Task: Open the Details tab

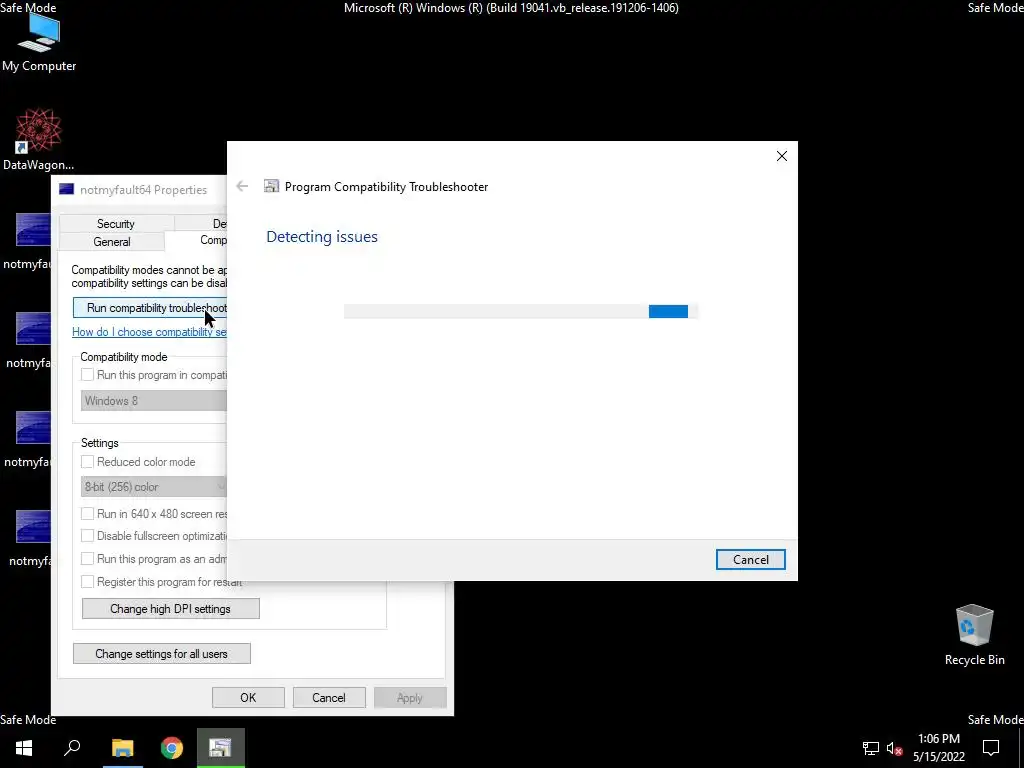Action: coord(201,223)
